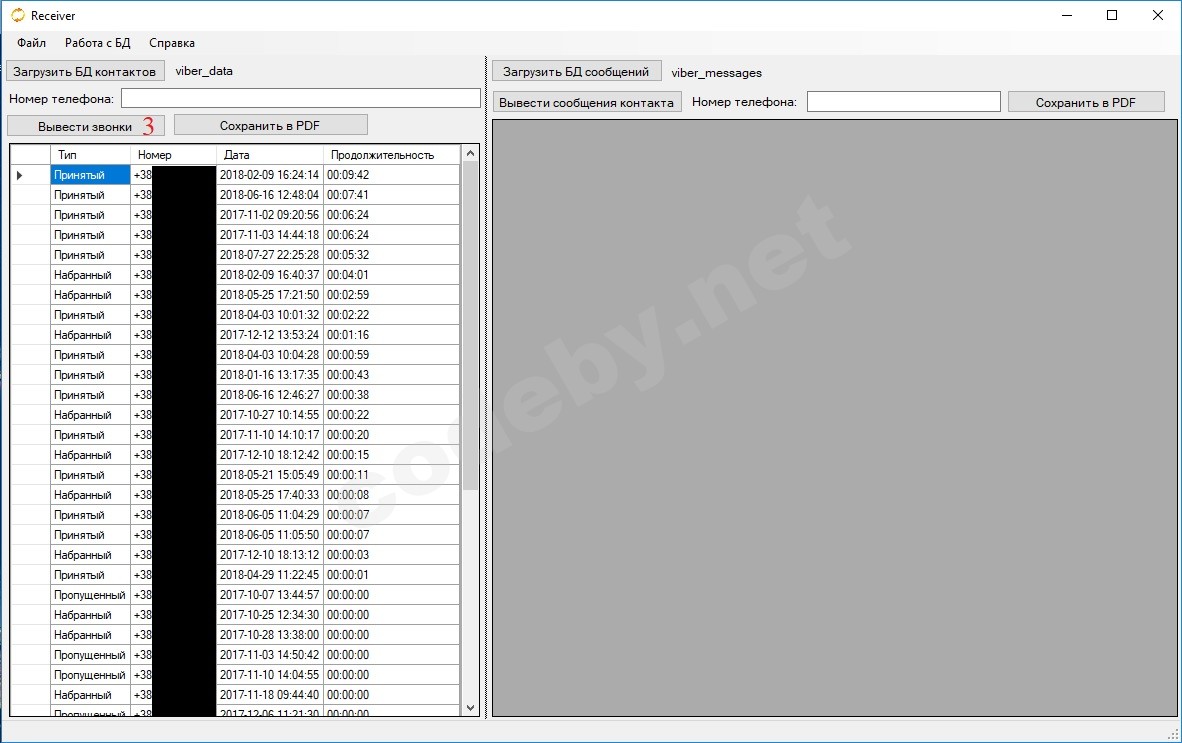Select duration cell 00:01:16
The height and width of the screenshot is (743, 1182).
click(x=391, y=335)
